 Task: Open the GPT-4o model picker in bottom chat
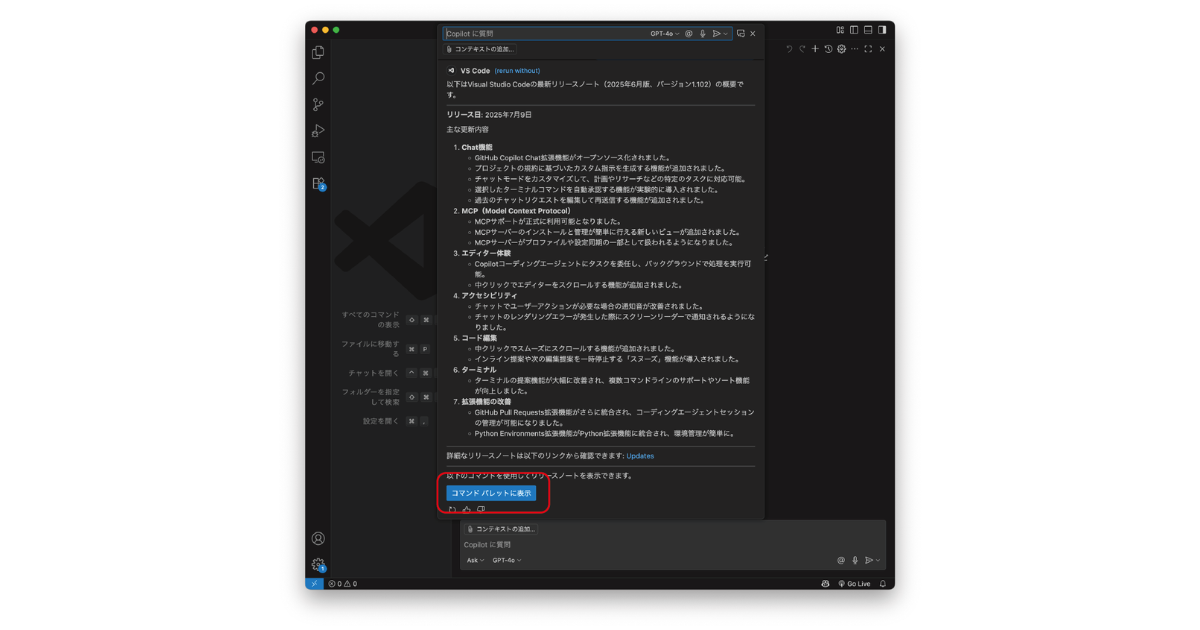tap(507, 560)
